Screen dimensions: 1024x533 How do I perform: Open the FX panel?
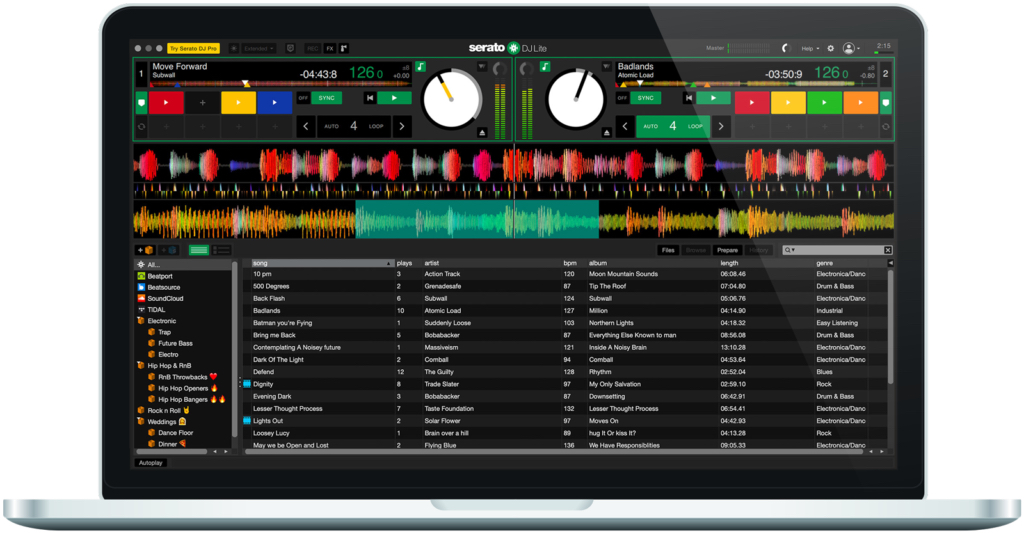pyautogui.click(x=330, y=48)
